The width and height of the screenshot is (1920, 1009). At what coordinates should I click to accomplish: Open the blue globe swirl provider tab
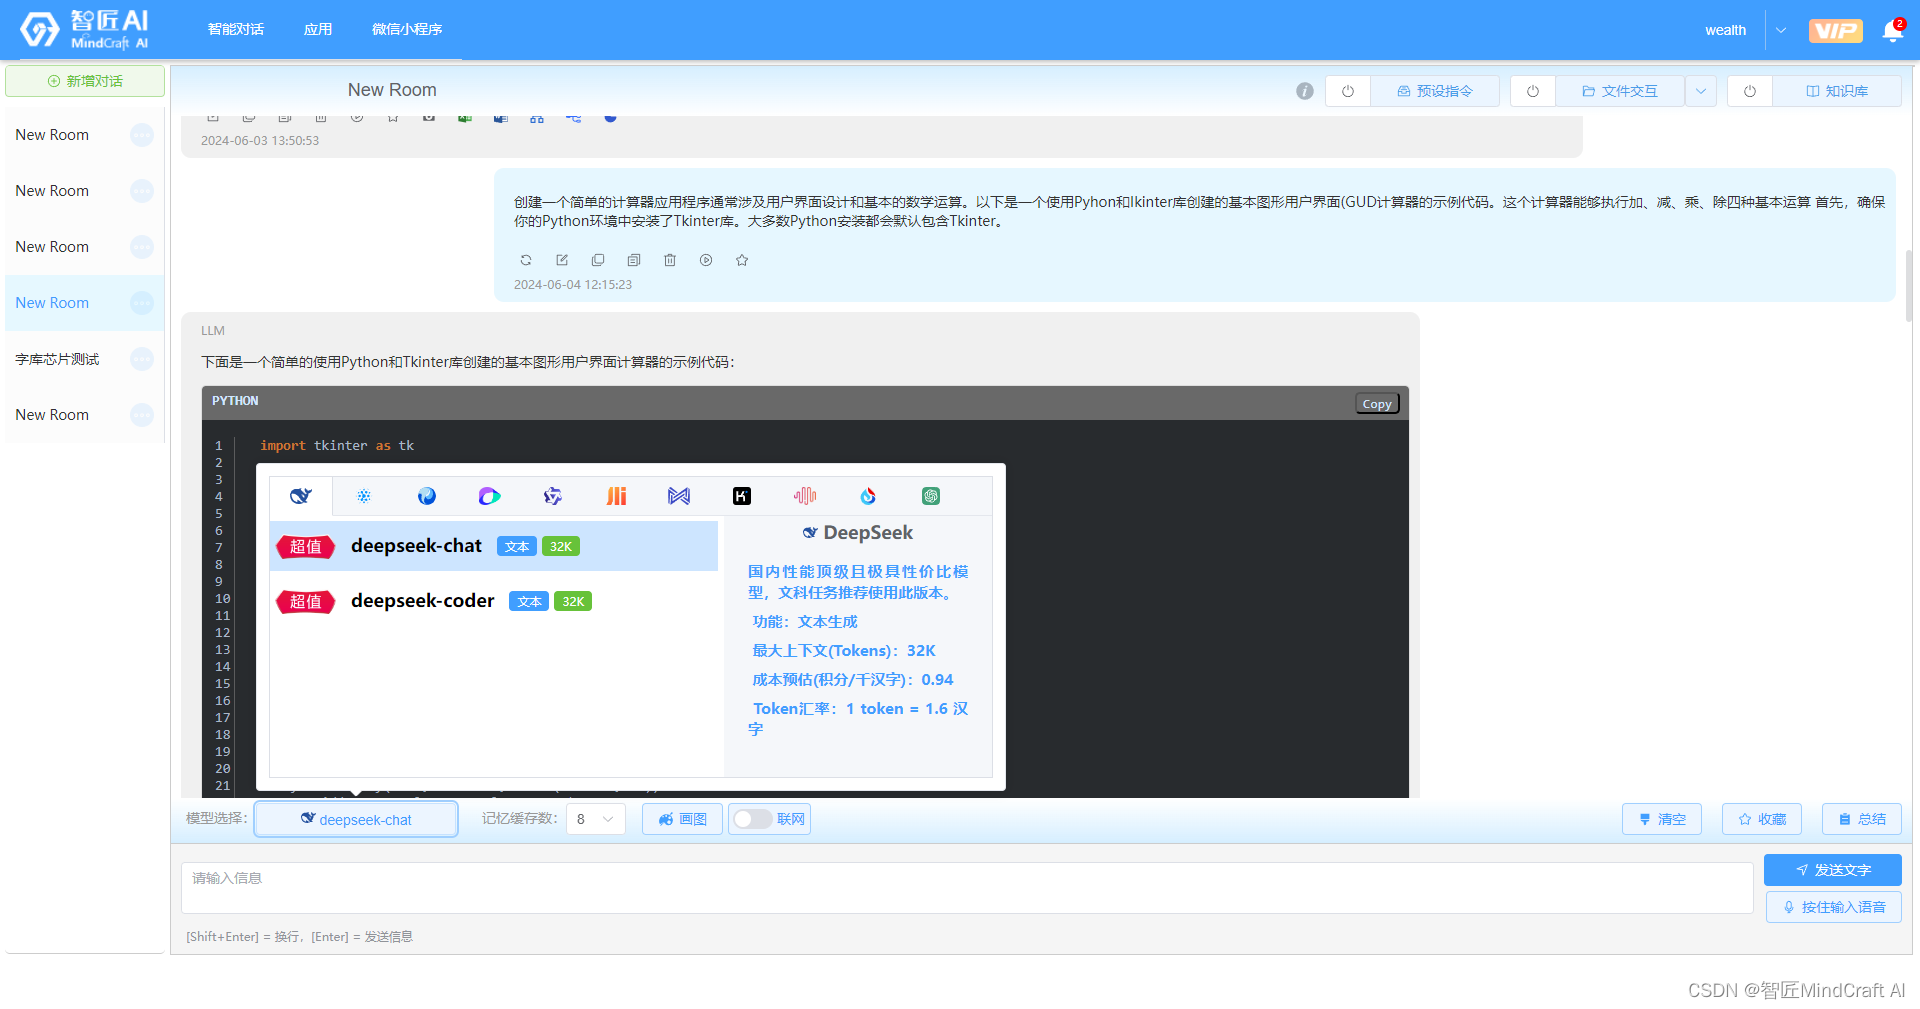click(427, 496)
